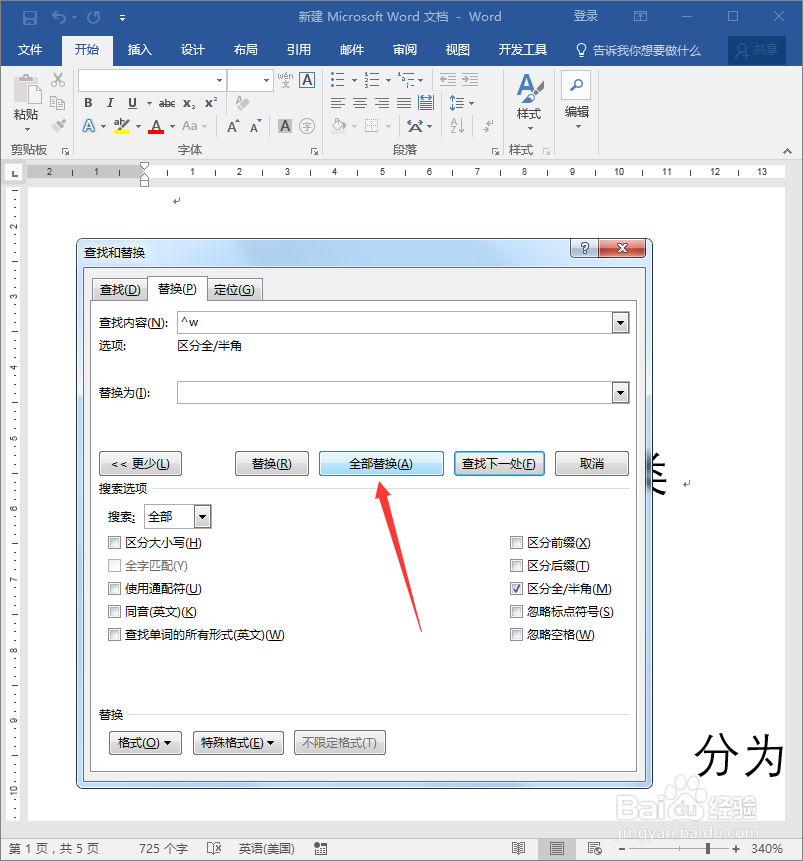Decrease font size with shrink font icon
Screen dimensions: 803x861
(x=255, y=126)
